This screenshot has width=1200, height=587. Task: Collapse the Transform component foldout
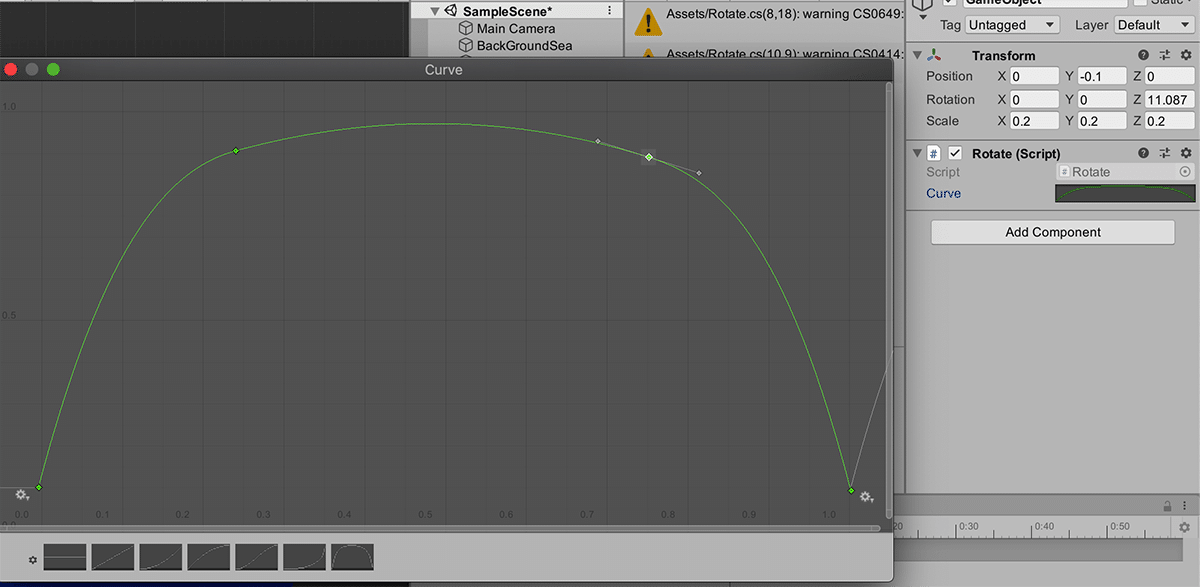coord(917,55)
